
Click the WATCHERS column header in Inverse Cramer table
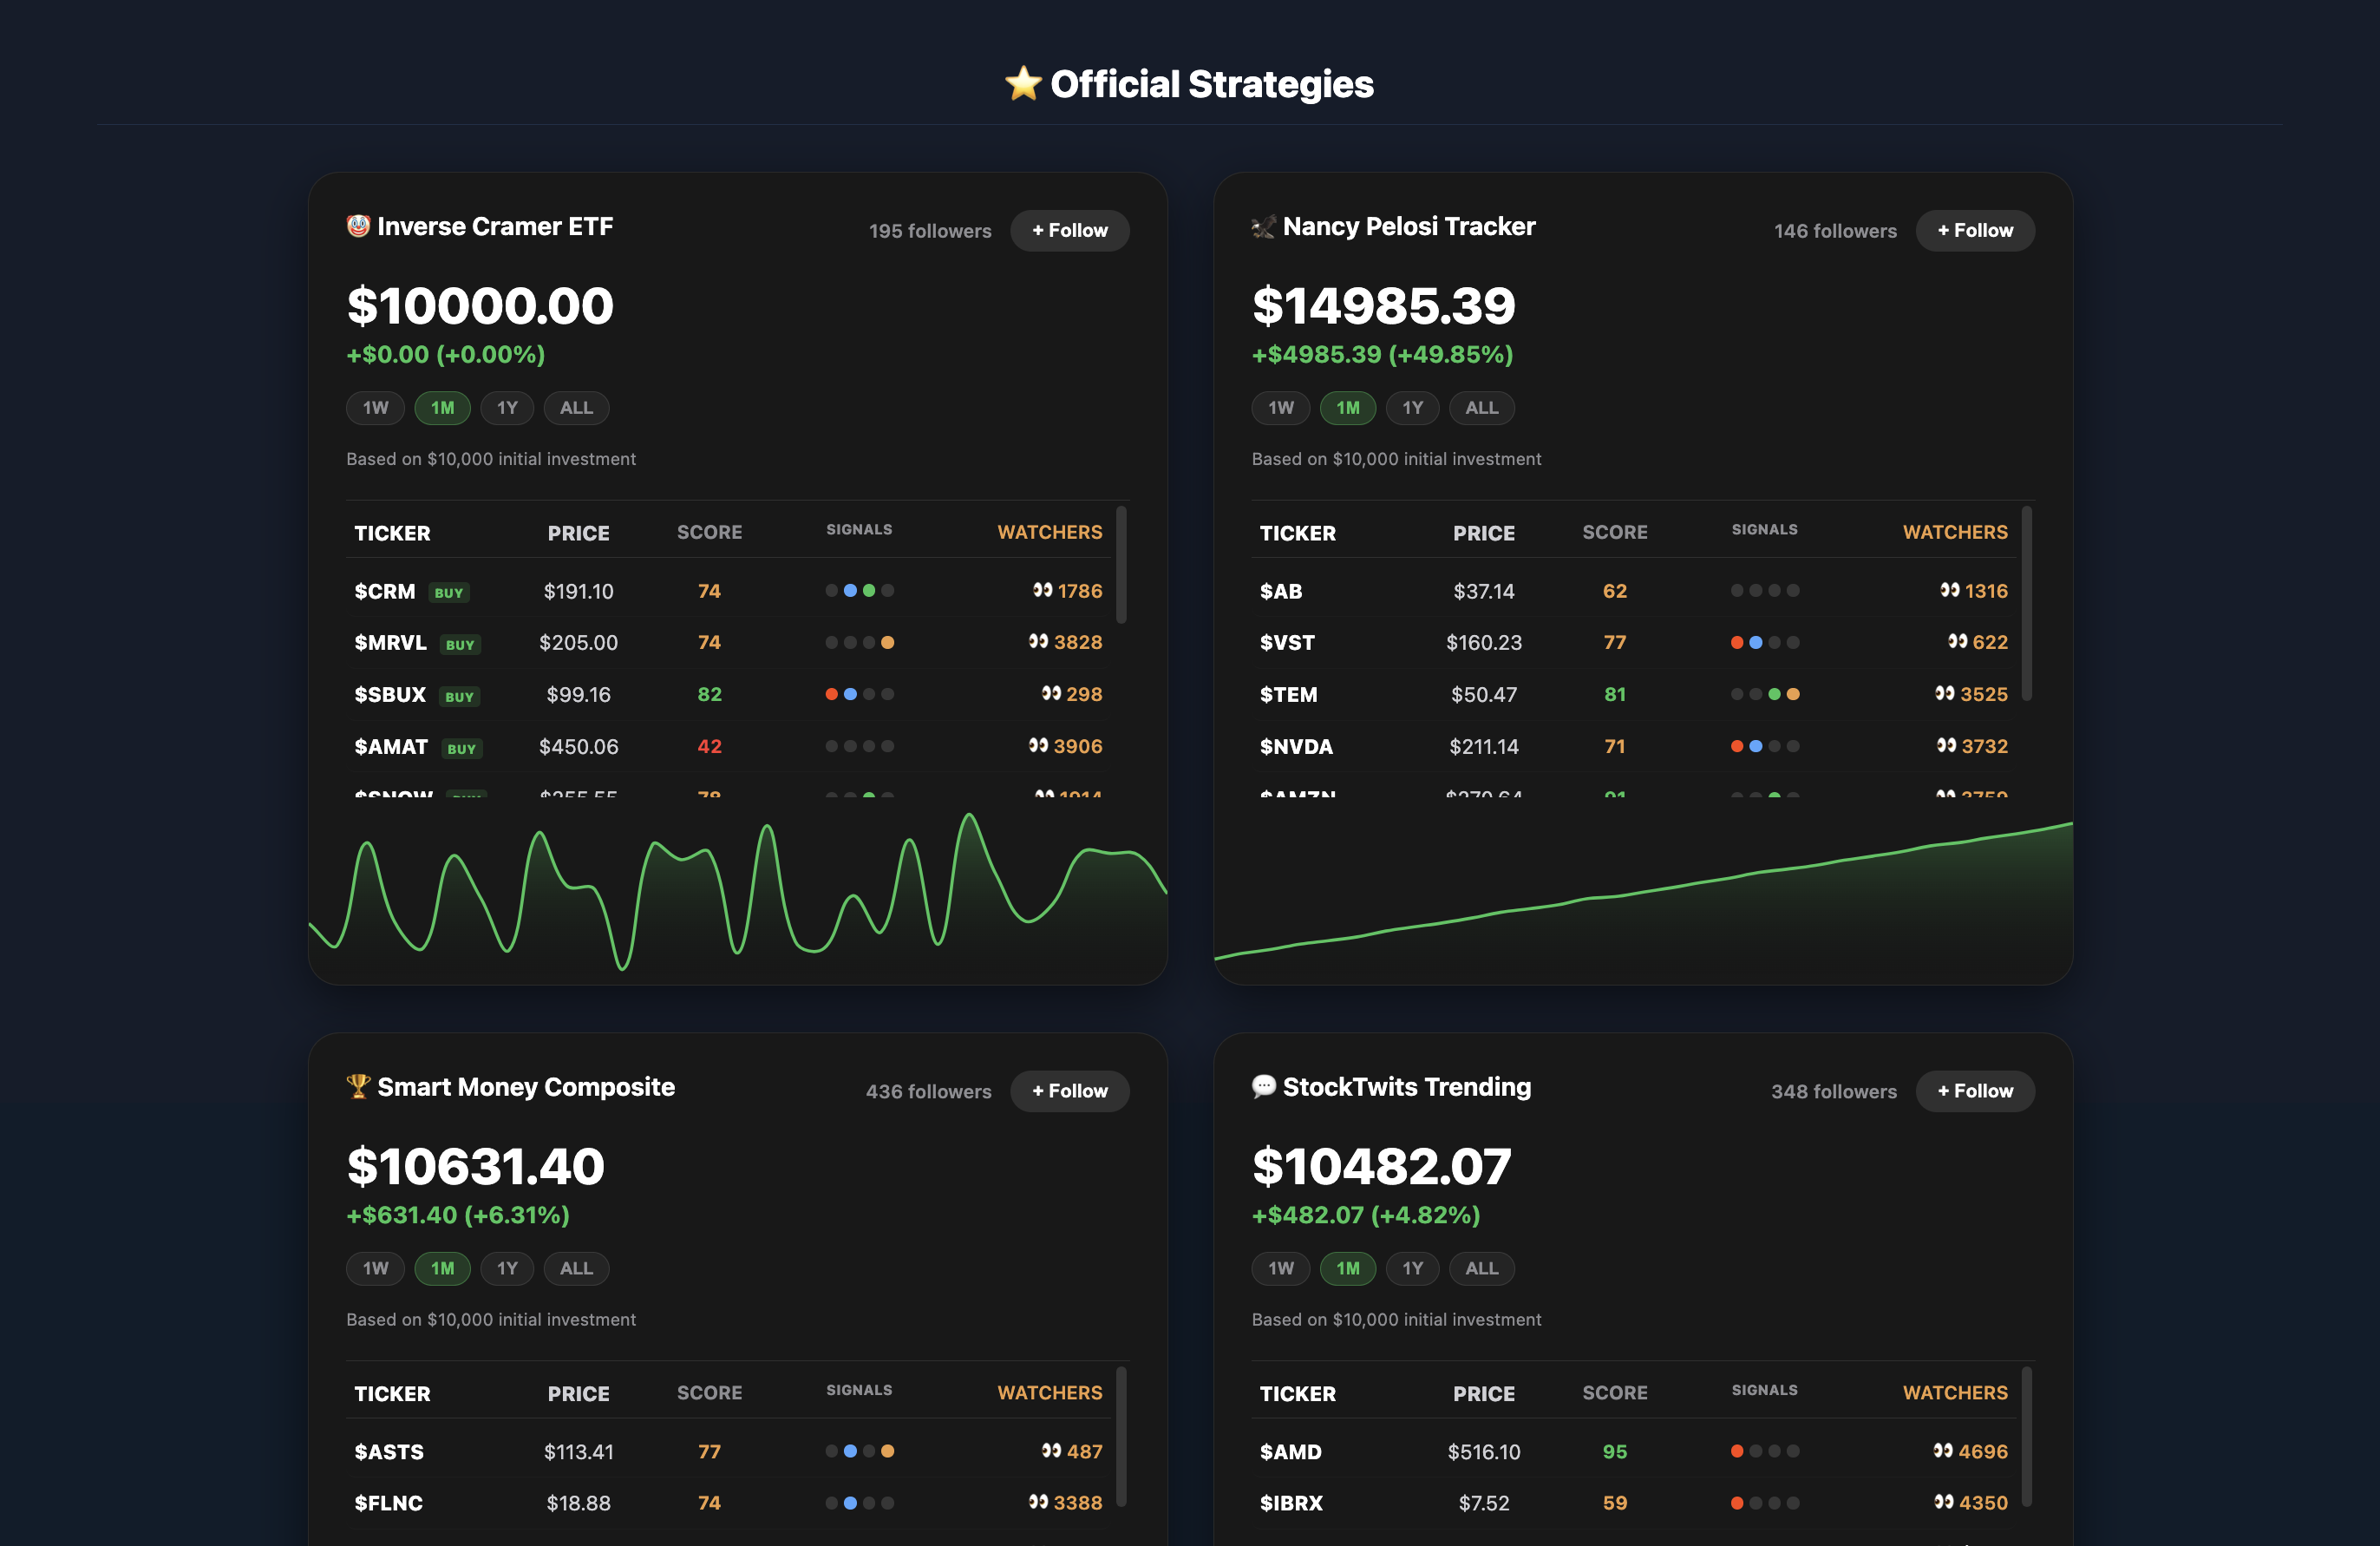(x=1050, y=532)
